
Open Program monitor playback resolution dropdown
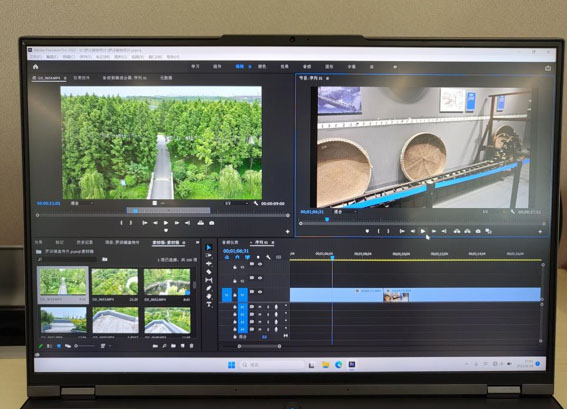coord(494,212)
